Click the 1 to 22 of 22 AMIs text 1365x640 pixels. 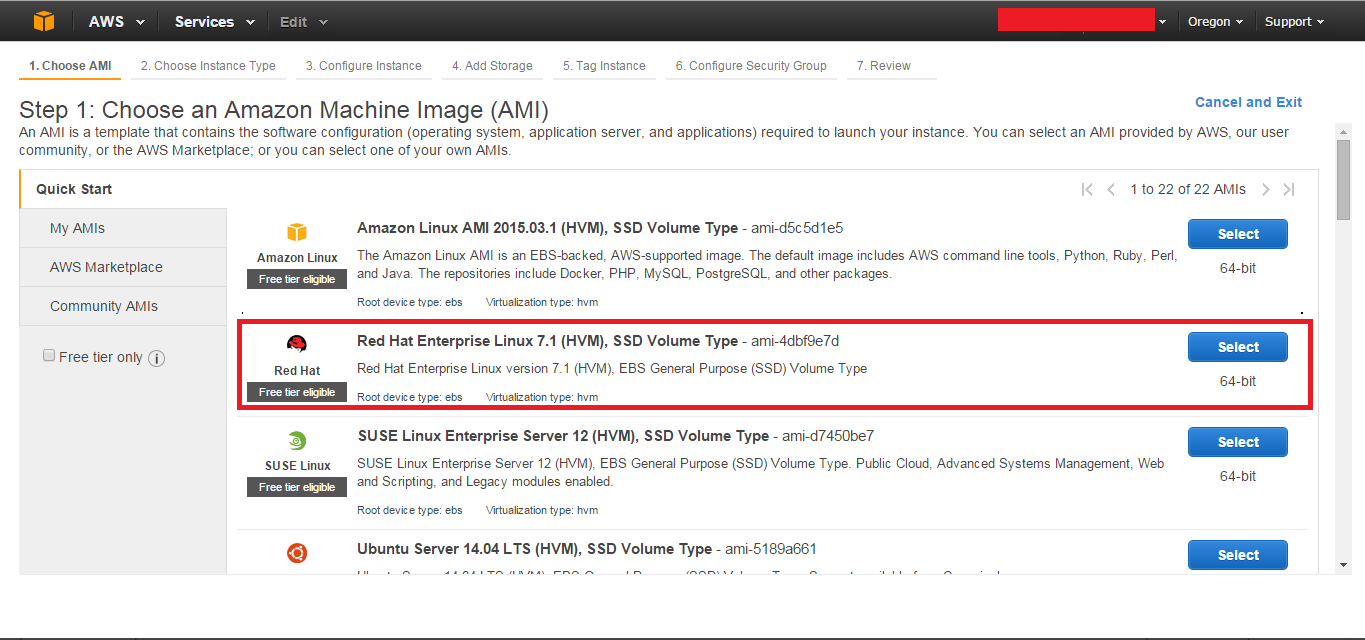pos(1188,189)
